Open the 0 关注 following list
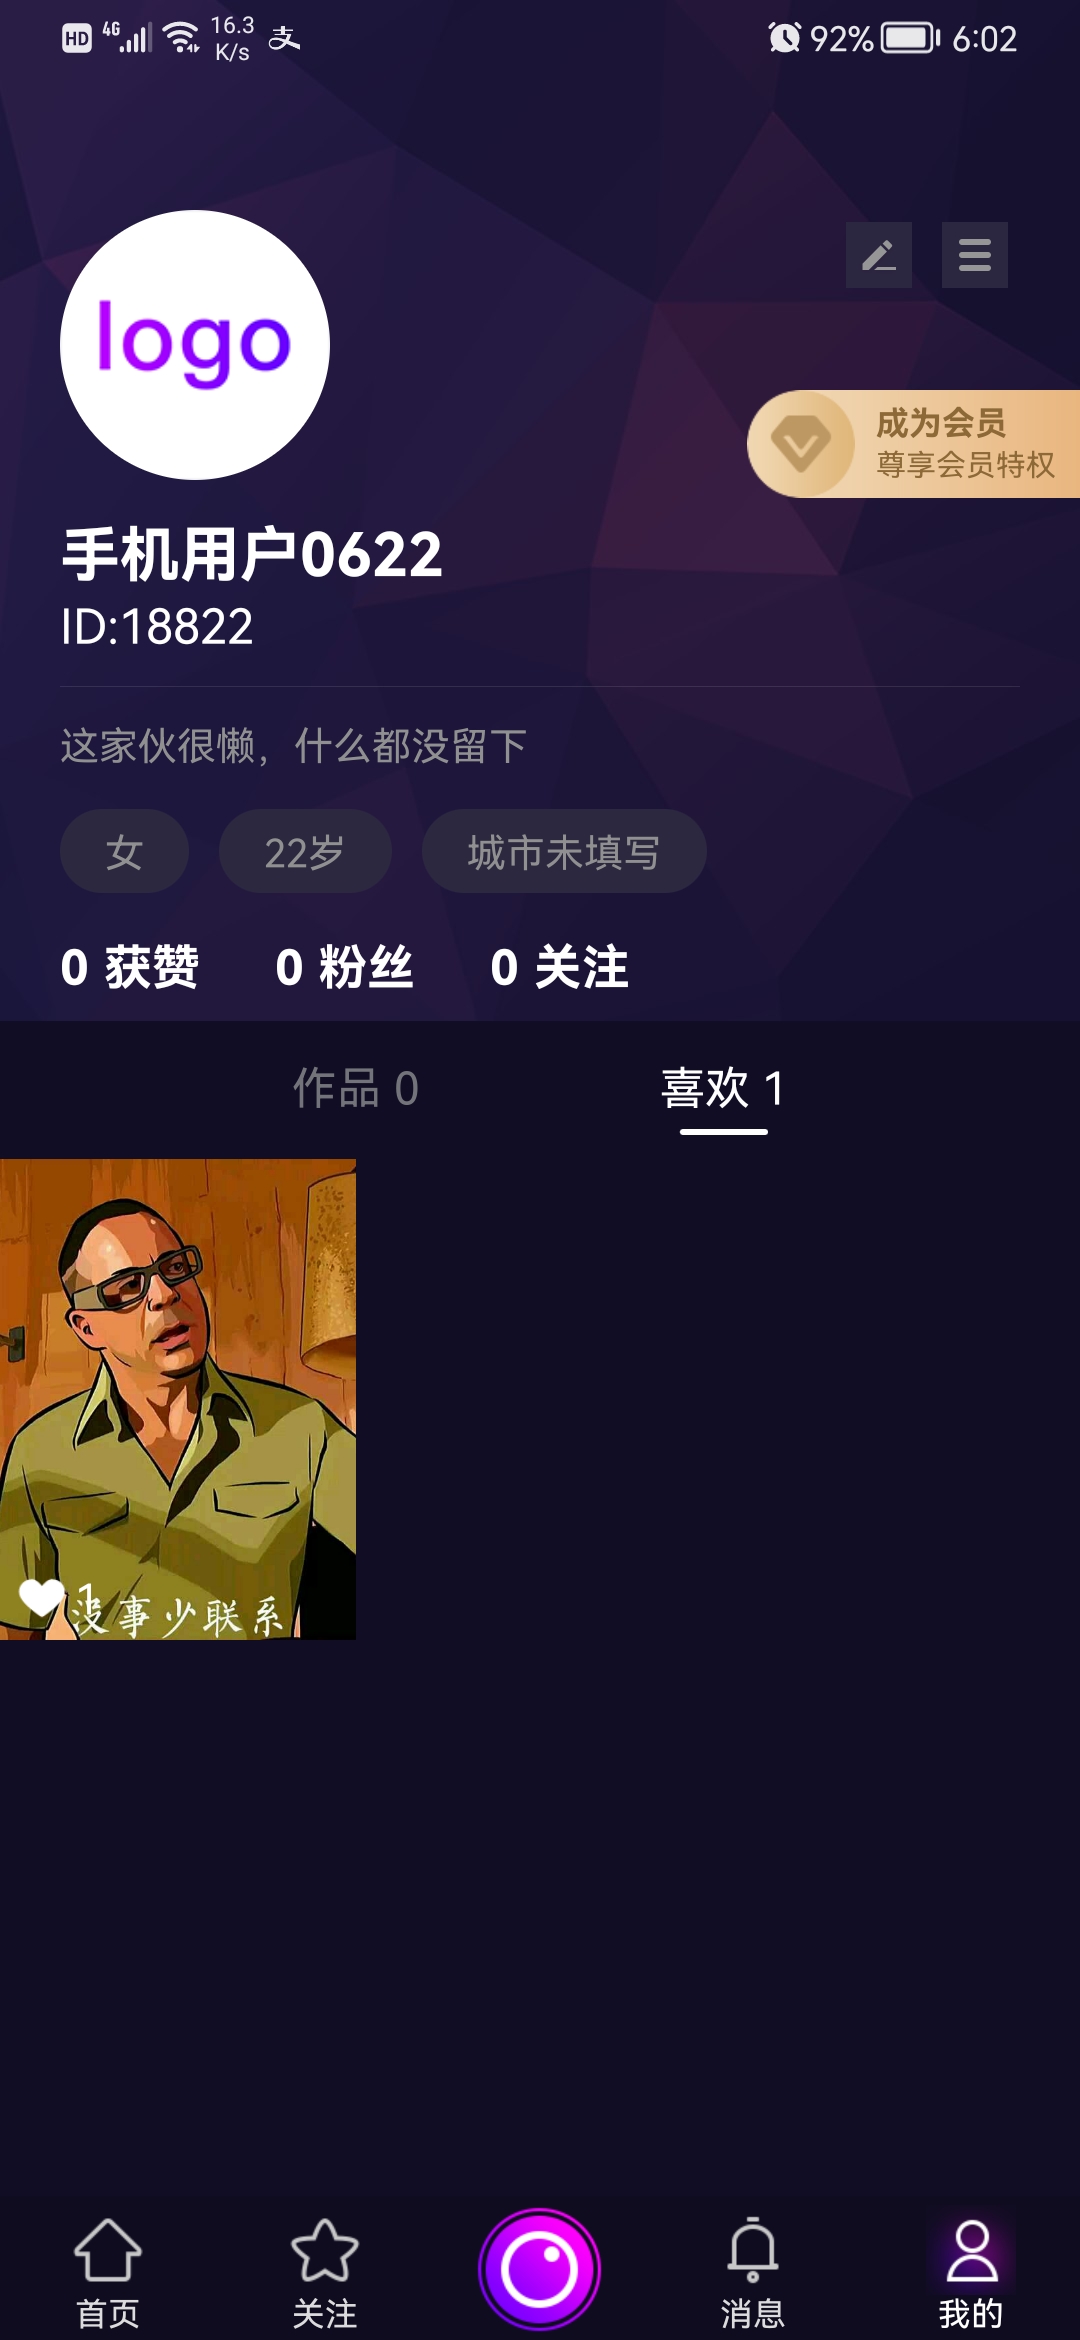Viewport: 1080px width, 2340px height. click(x=559, y=967)
